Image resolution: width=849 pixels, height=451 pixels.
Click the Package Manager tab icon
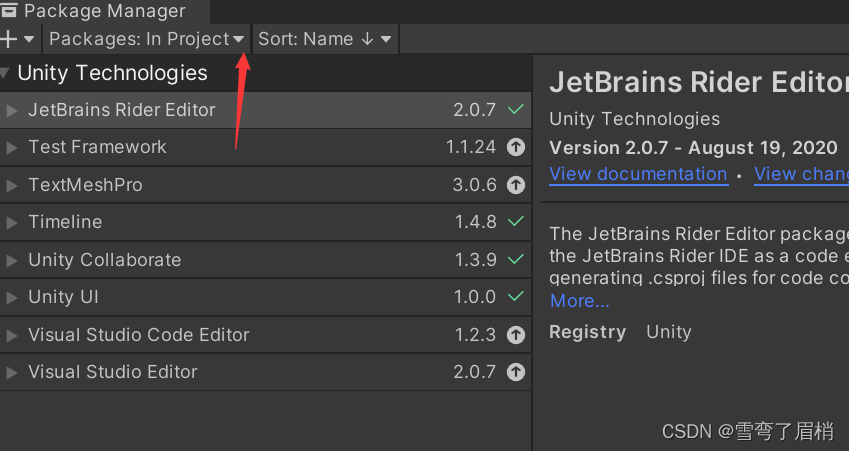click(x=9, y=10)
